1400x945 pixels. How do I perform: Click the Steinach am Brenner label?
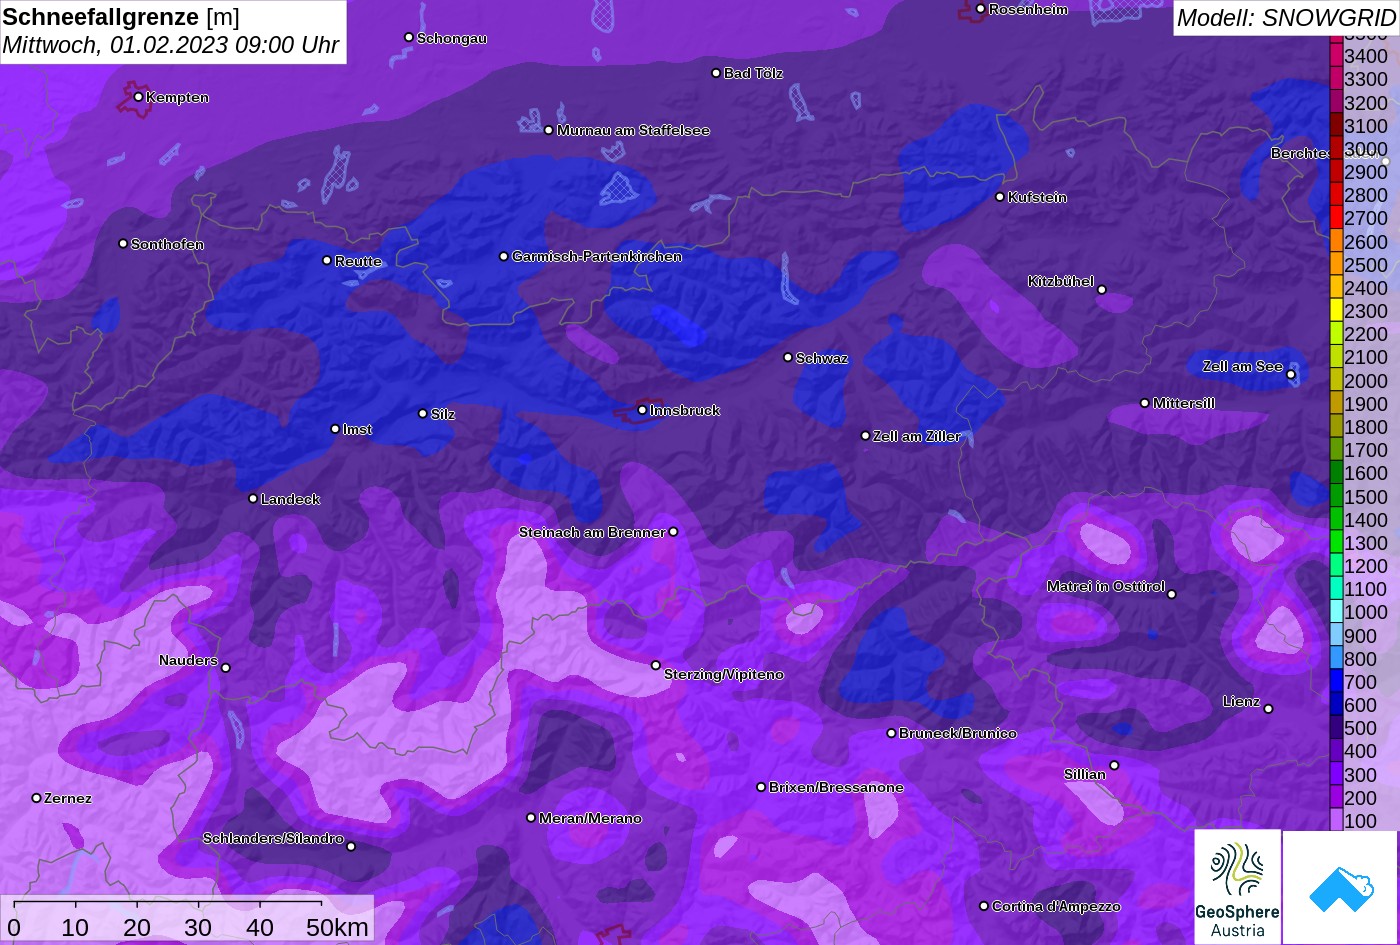(x=592, y=533)
